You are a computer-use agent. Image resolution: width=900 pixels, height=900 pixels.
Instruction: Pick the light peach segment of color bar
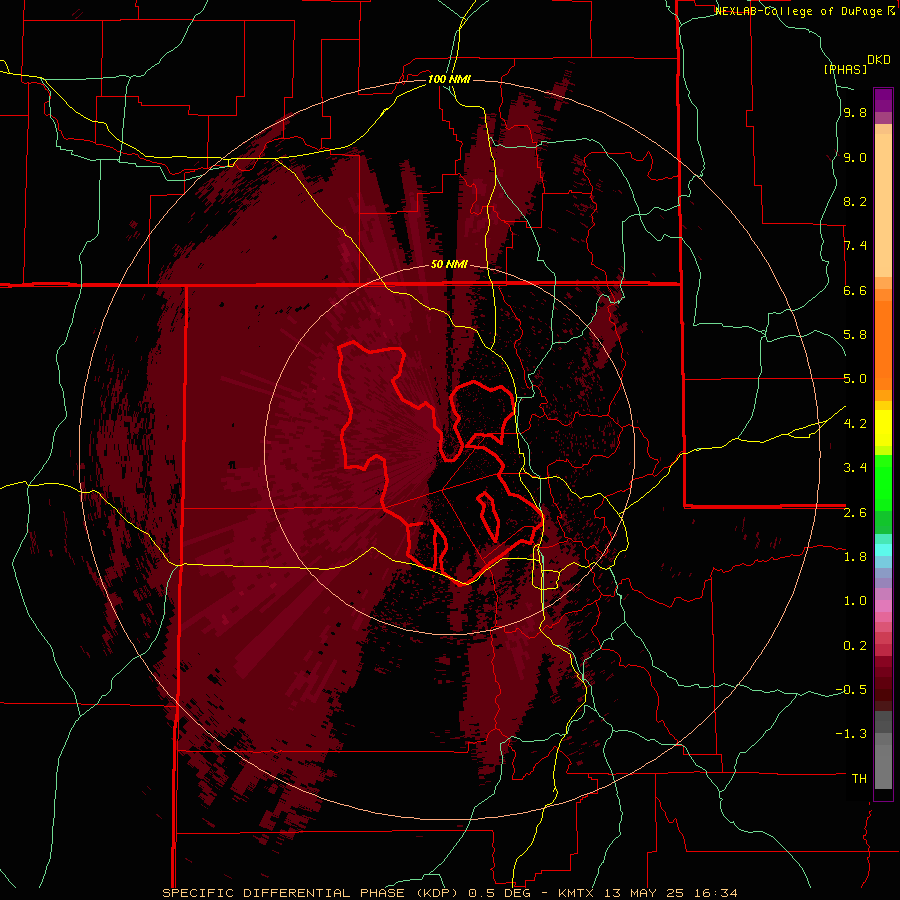pyautogui.click(x=883, y=205)
